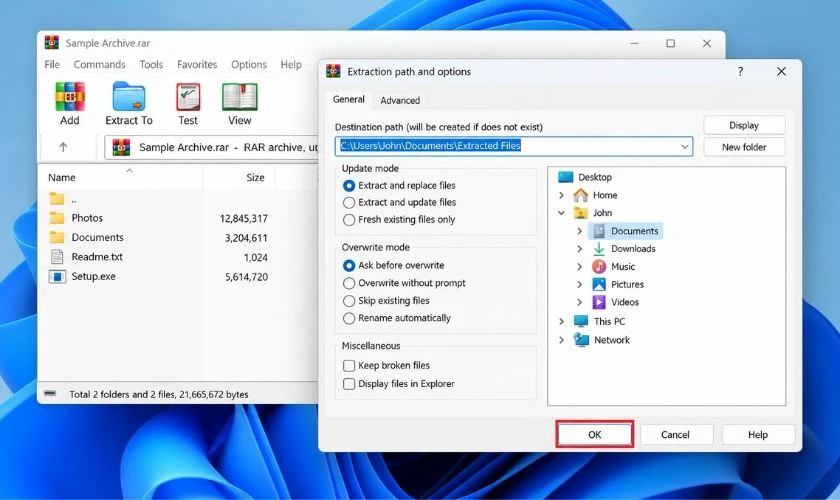Click the Display button
The height and width of the screenshot is (500, 840).
coord(744,125)
